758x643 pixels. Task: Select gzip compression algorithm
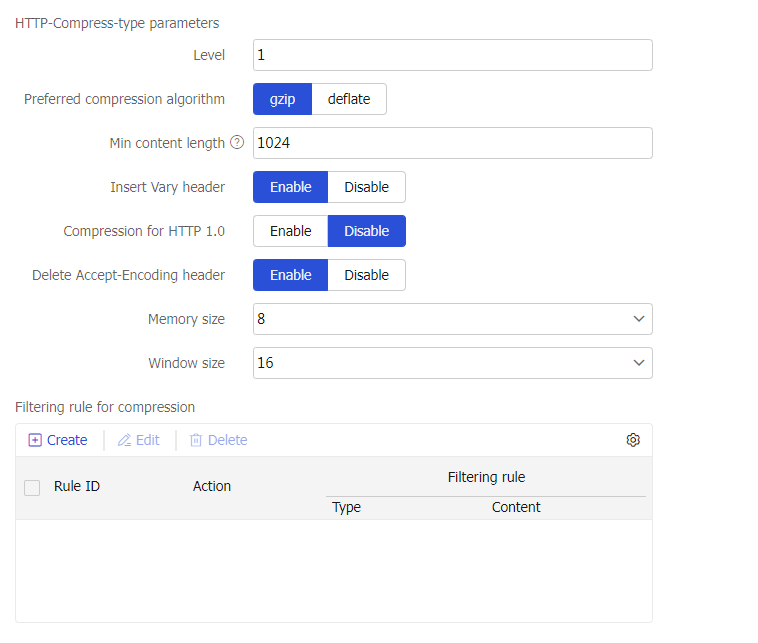(x=282, y=99)
